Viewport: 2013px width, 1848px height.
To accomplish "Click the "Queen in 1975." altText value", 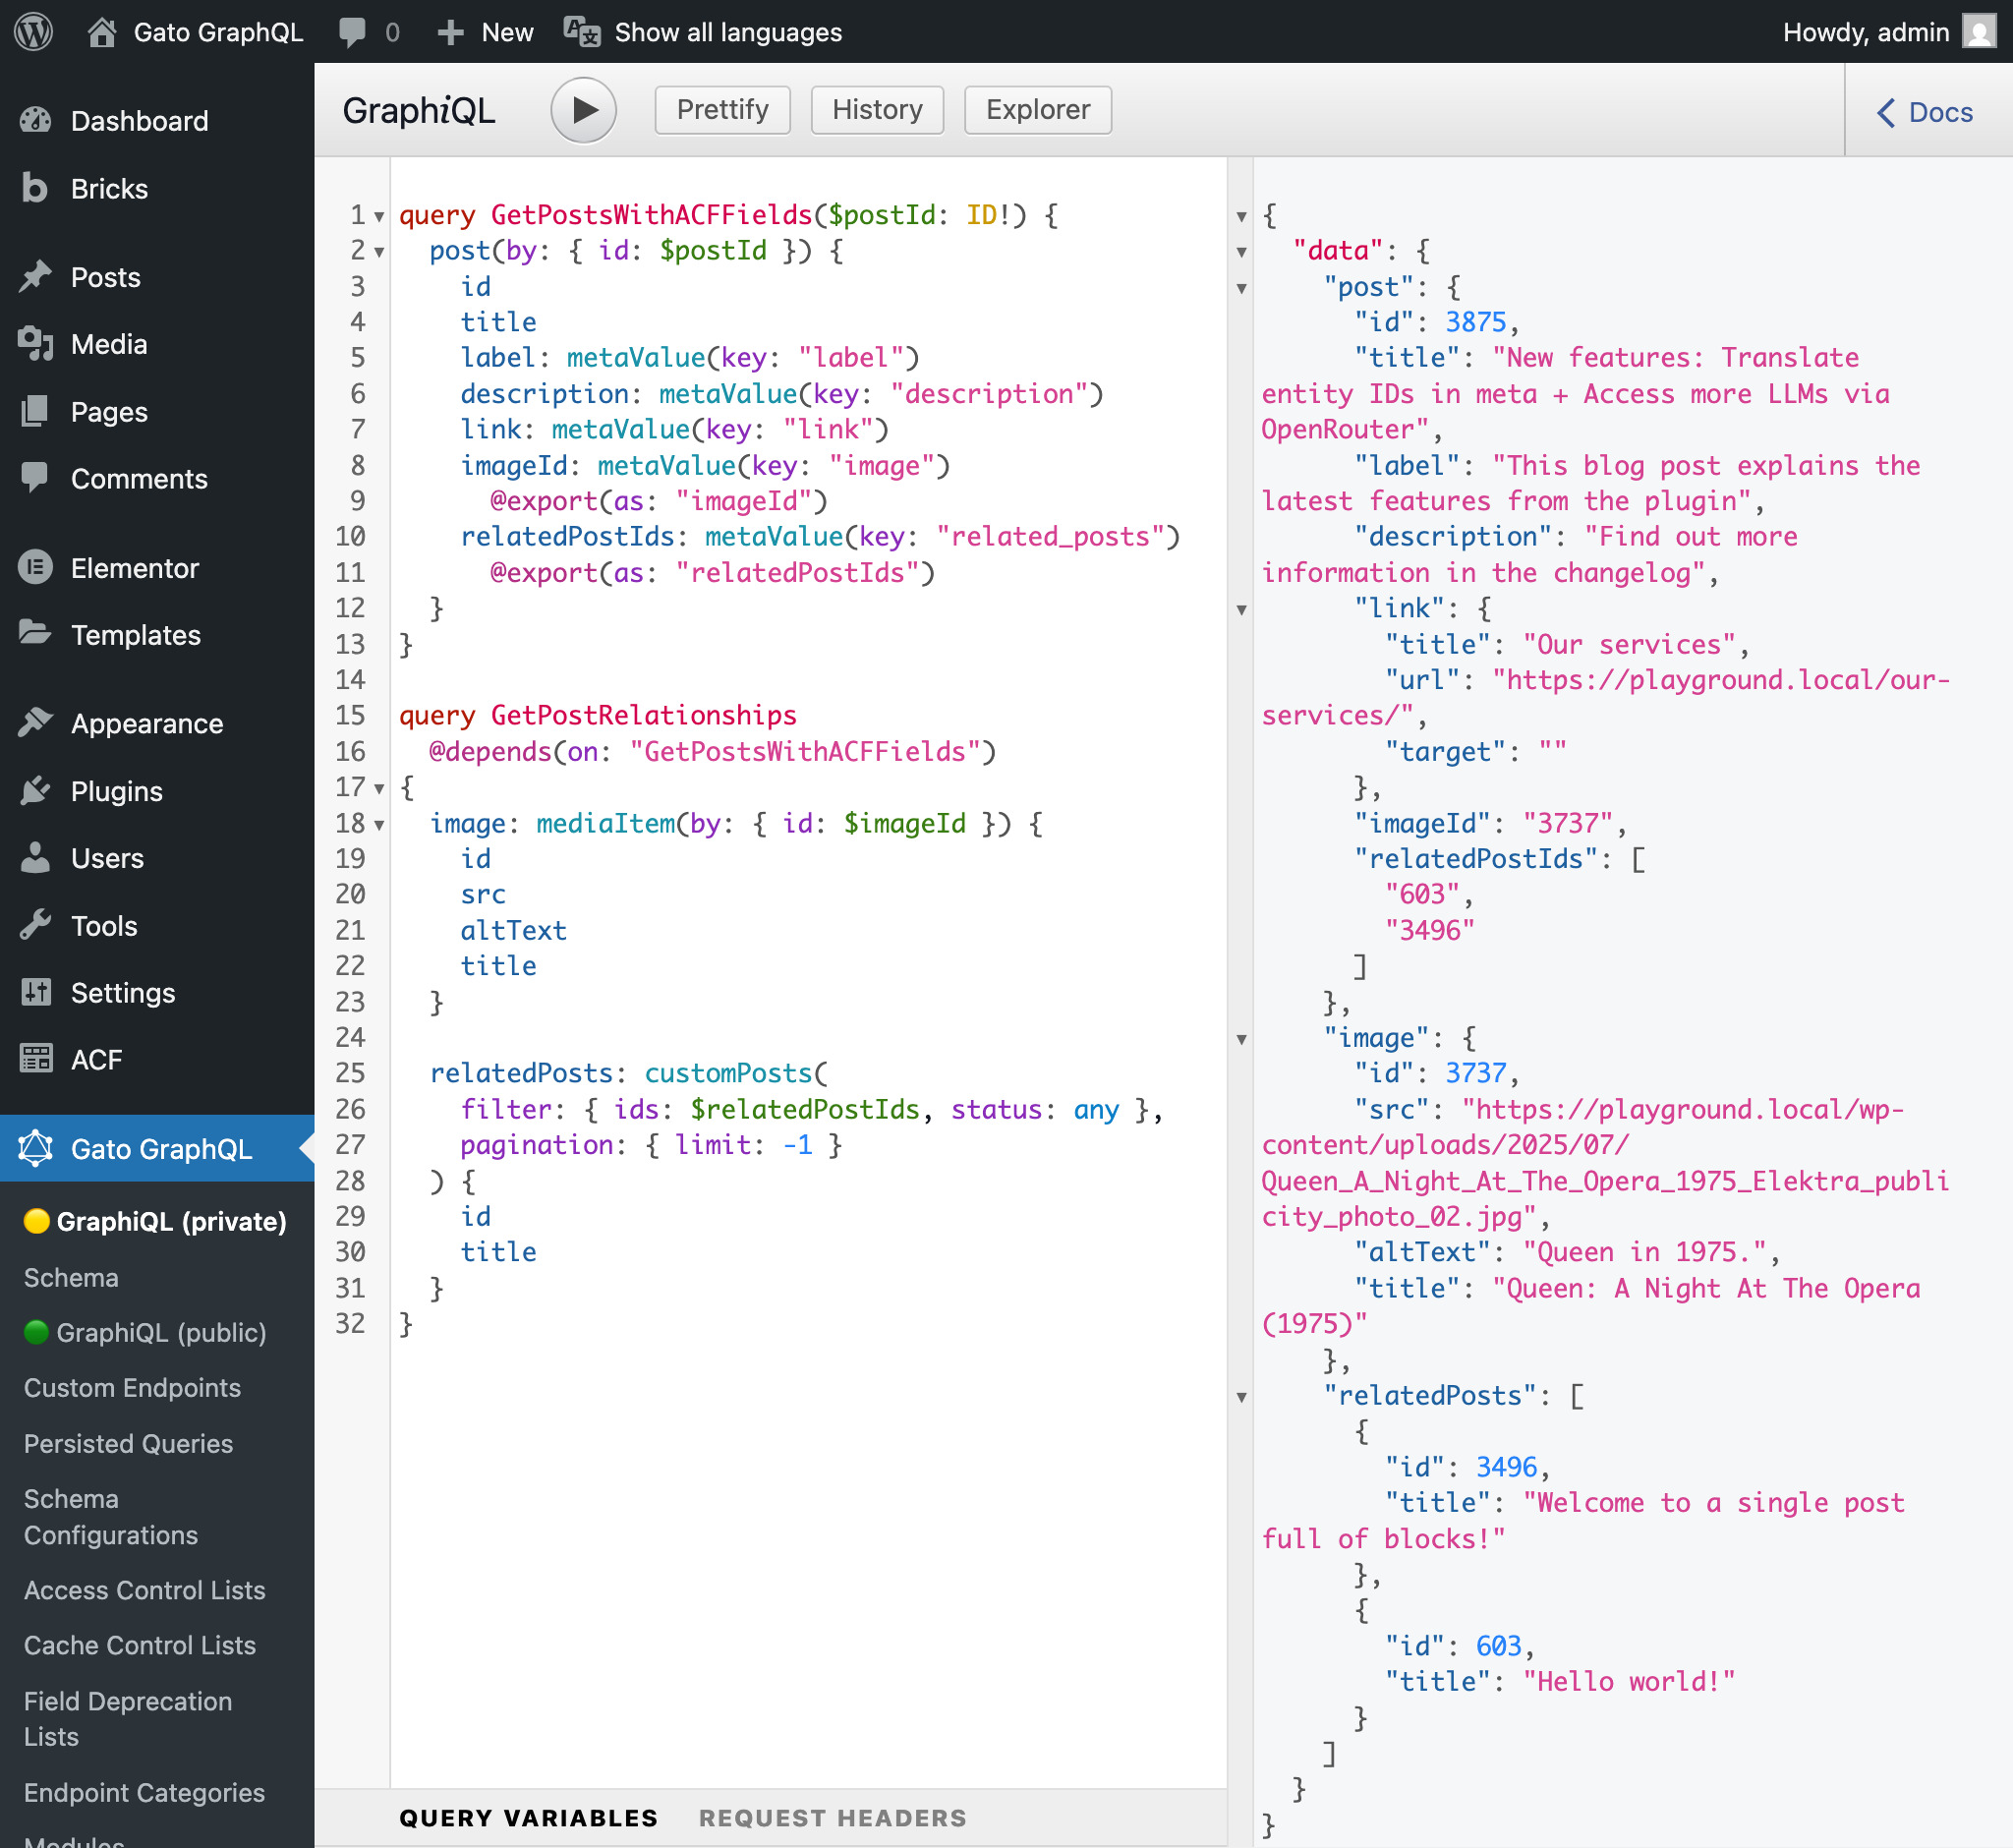I will (x=1644, y=1252).
